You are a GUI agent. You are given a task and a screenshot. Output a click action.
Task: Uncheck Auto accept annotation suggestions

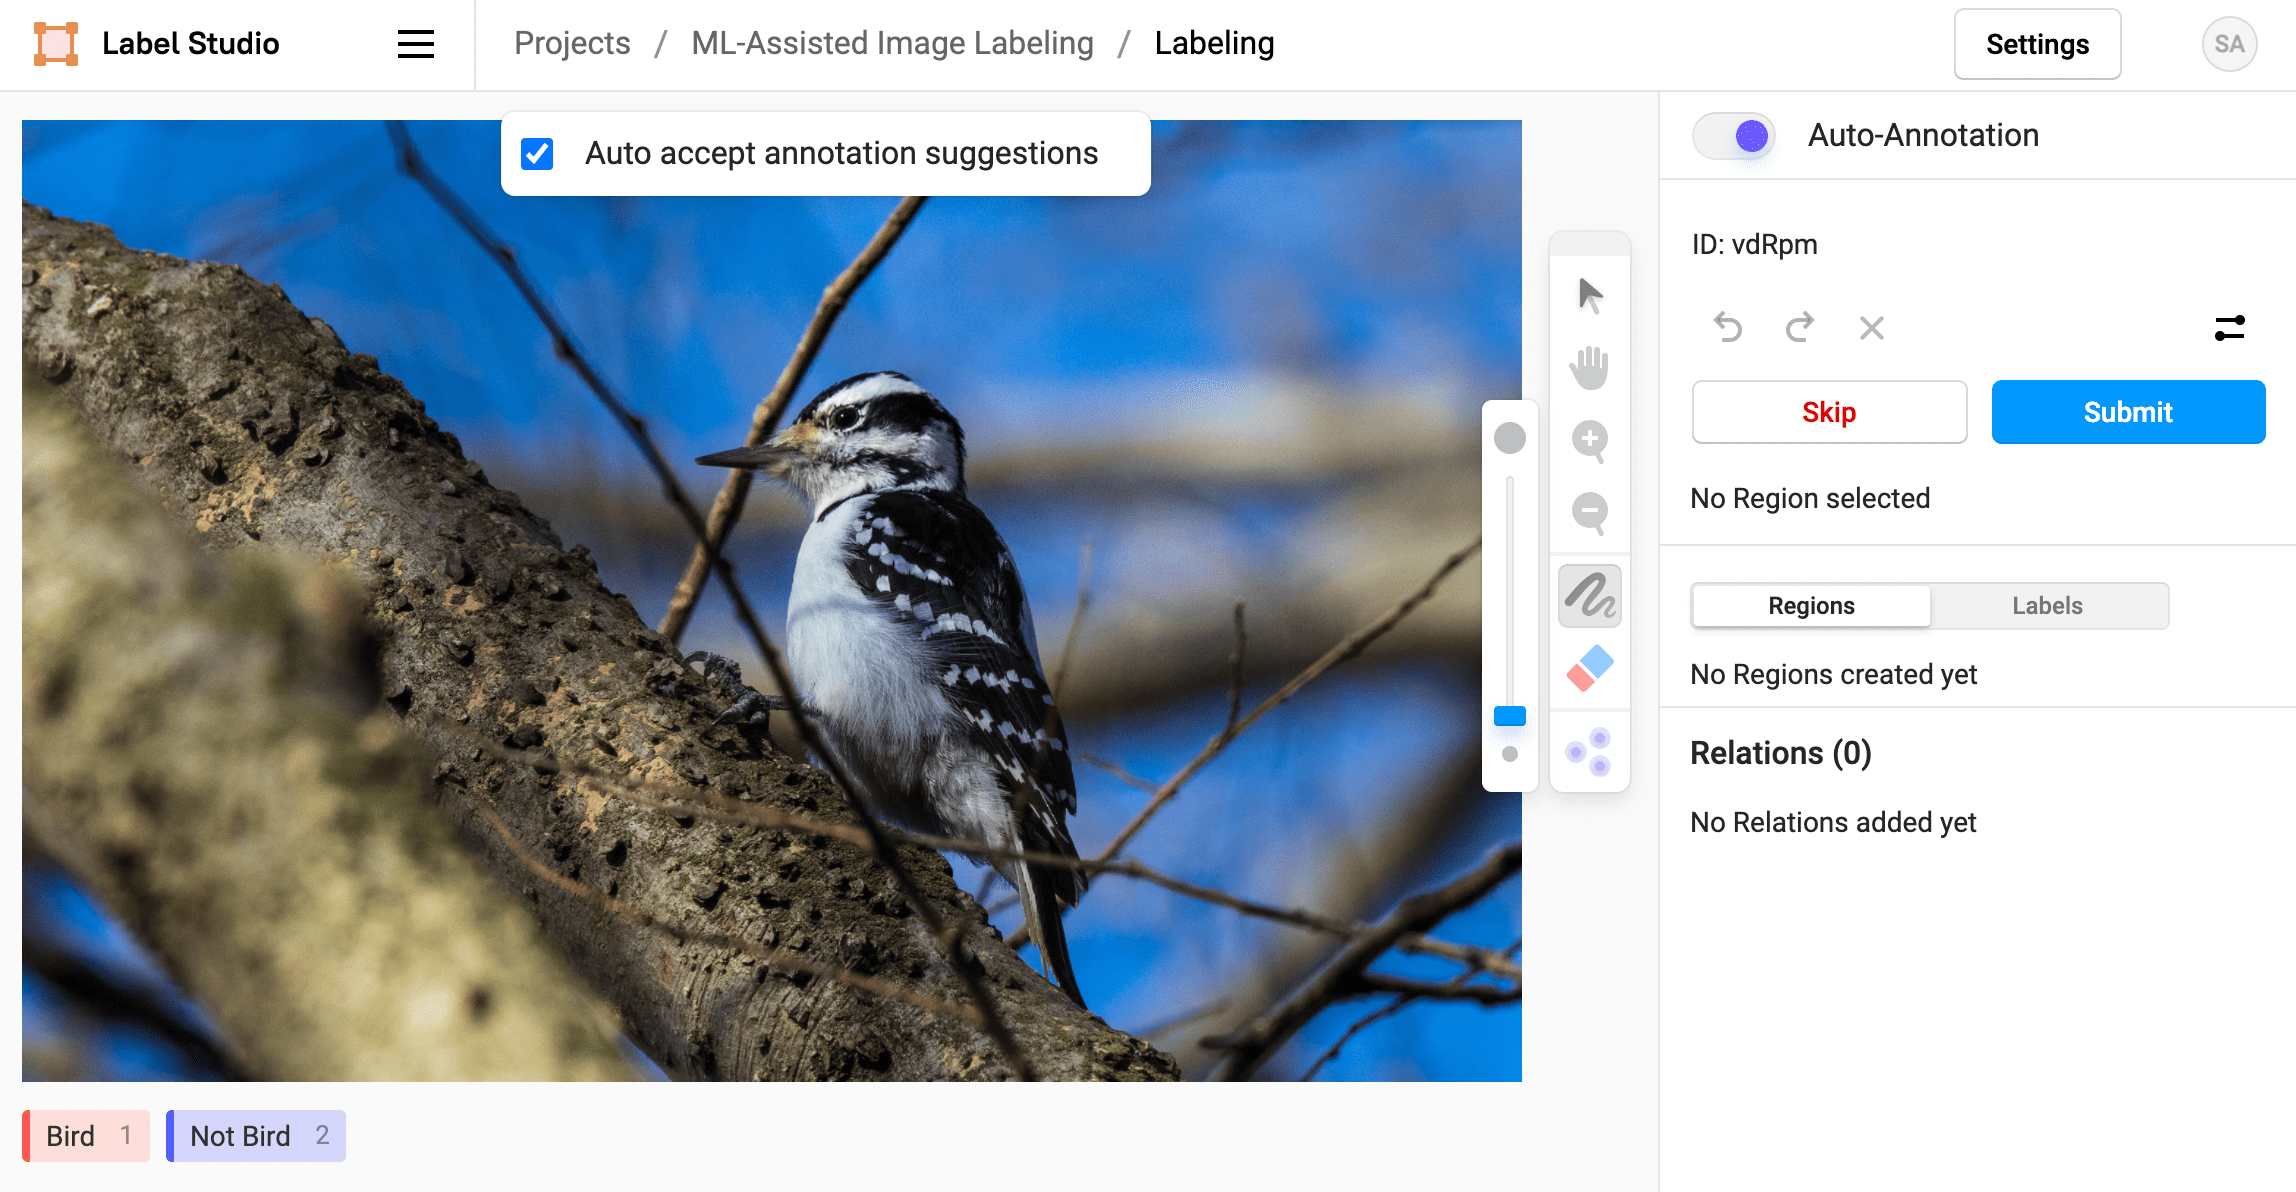(x=539, y=152)
